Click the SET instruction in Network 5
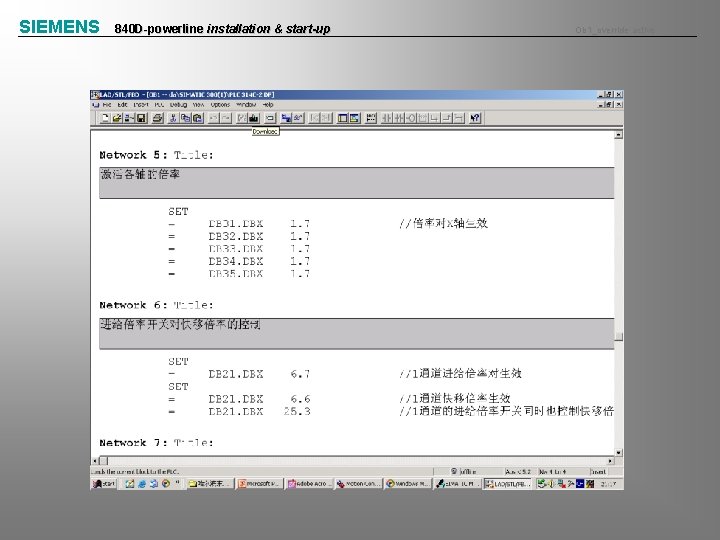The width and height of the screenshot is (720, 540). pos(178,212)
